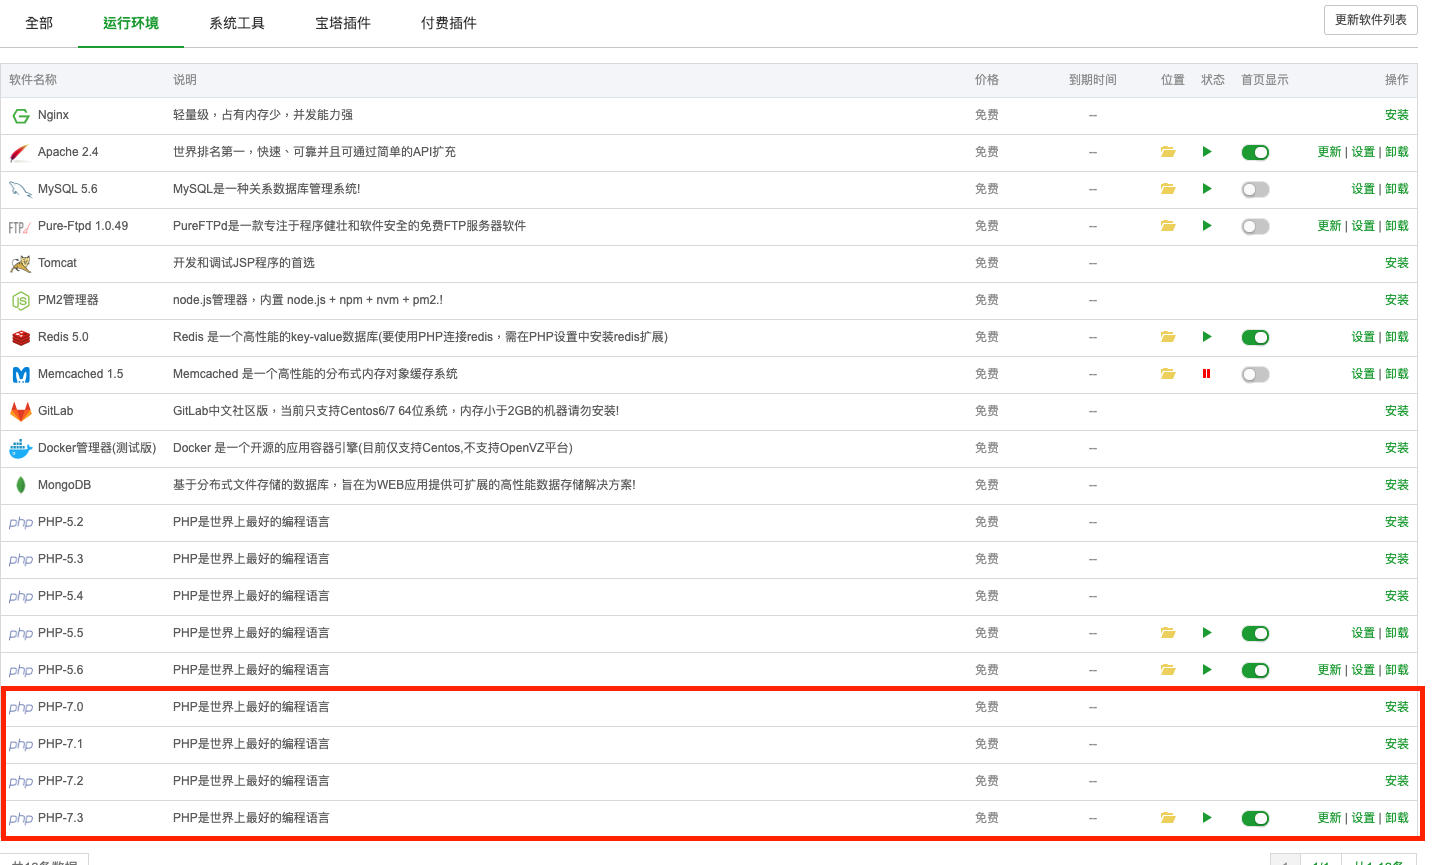Click the PHP-7.3 running status play icon
This screenshot has height=865, width=1433.
[x=1207, y=818]
